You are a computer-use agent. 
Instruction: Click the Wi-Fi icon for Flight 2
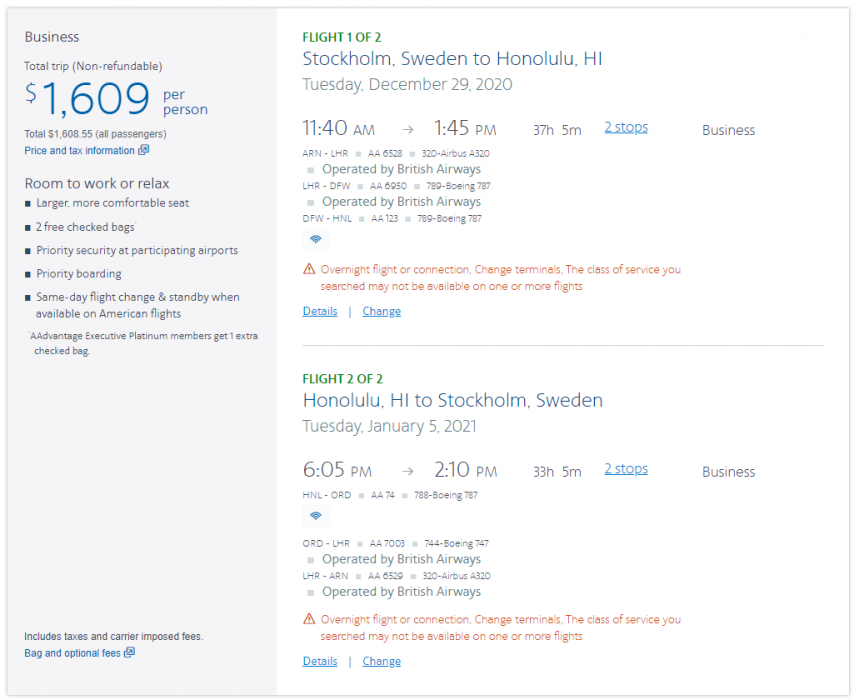pyautogui.click(x=316, y=516)
